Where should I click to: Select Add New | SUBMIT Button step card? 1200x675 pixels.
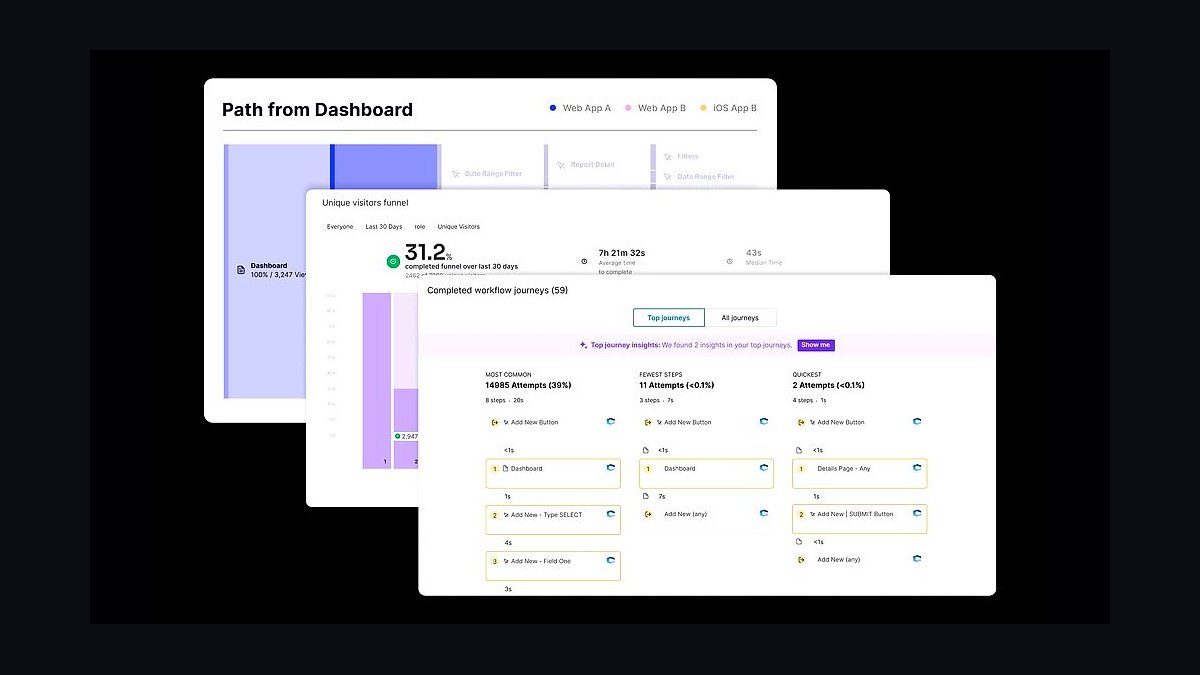click(860, 520)
